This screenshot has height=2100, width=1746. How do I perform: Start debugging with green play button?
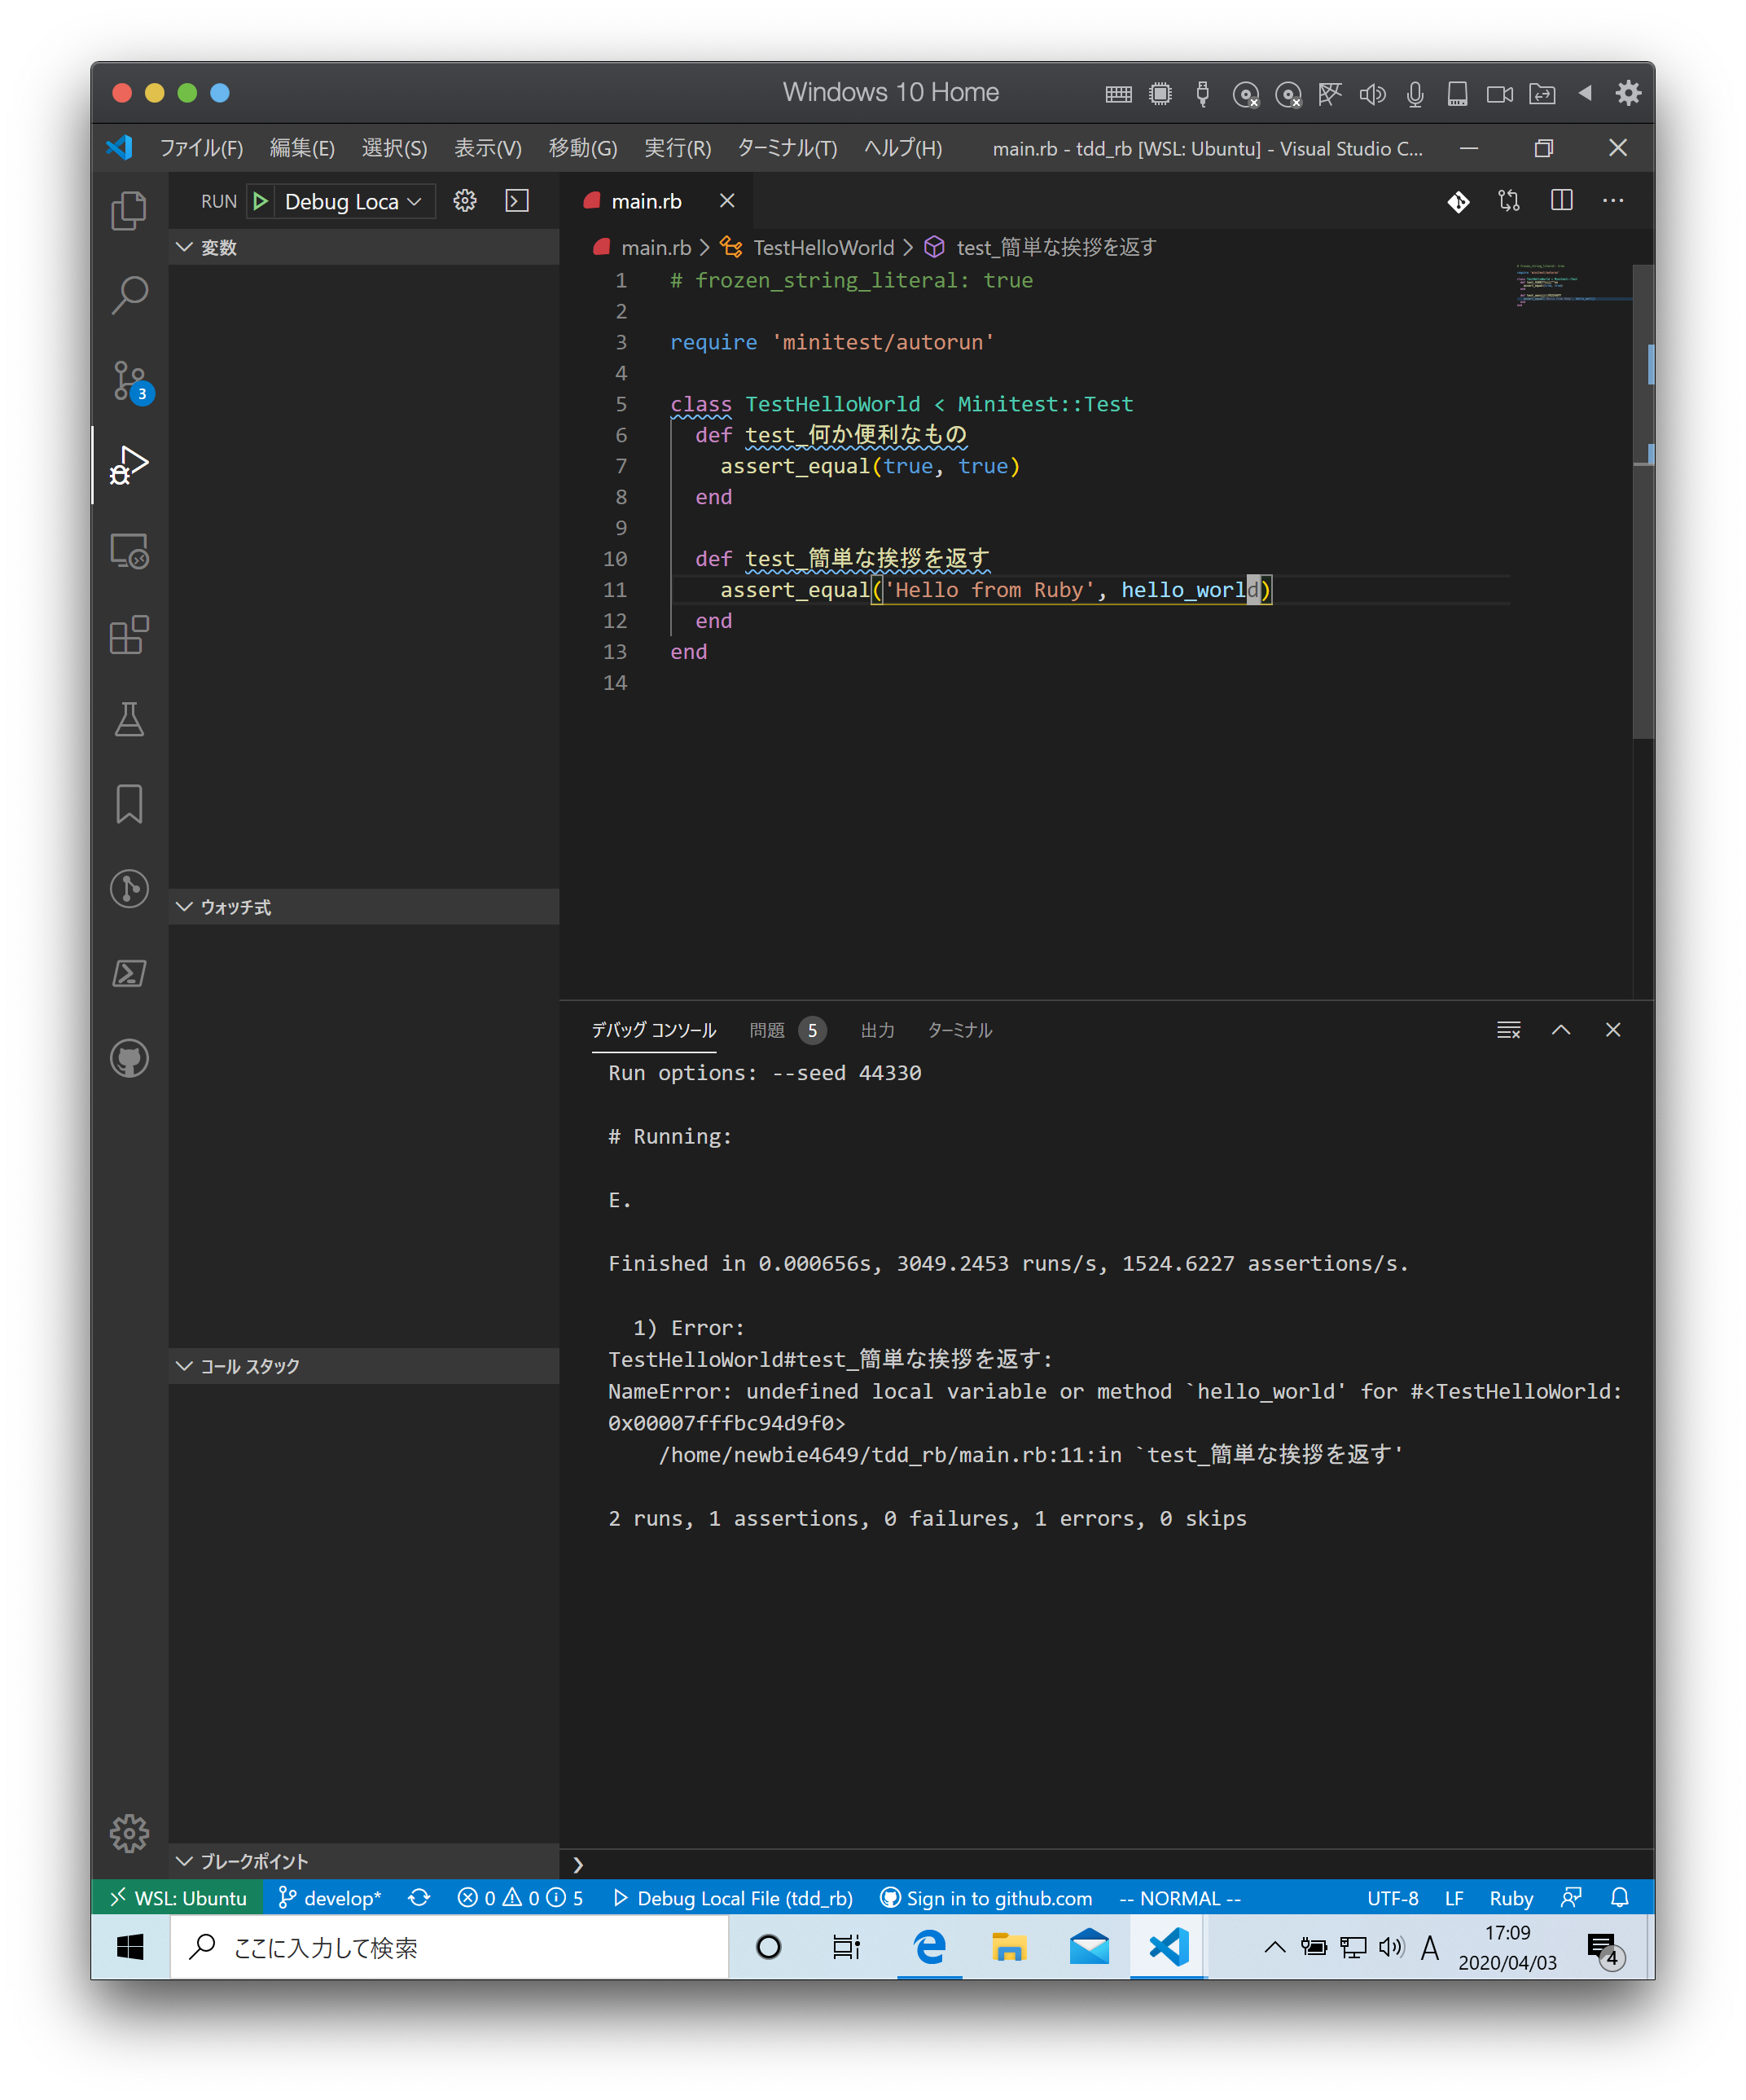(x=260, y=201)
